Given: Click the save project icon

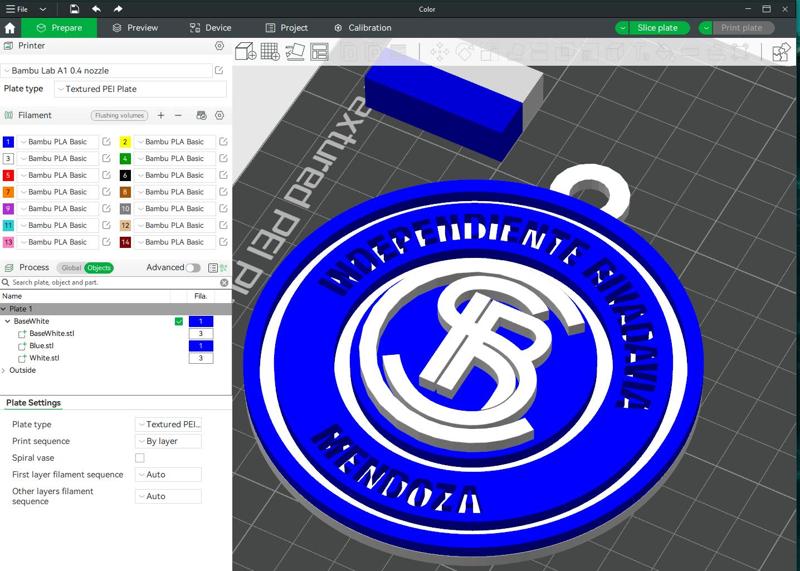Looking at the screenshot, I should tap(74, 9).
